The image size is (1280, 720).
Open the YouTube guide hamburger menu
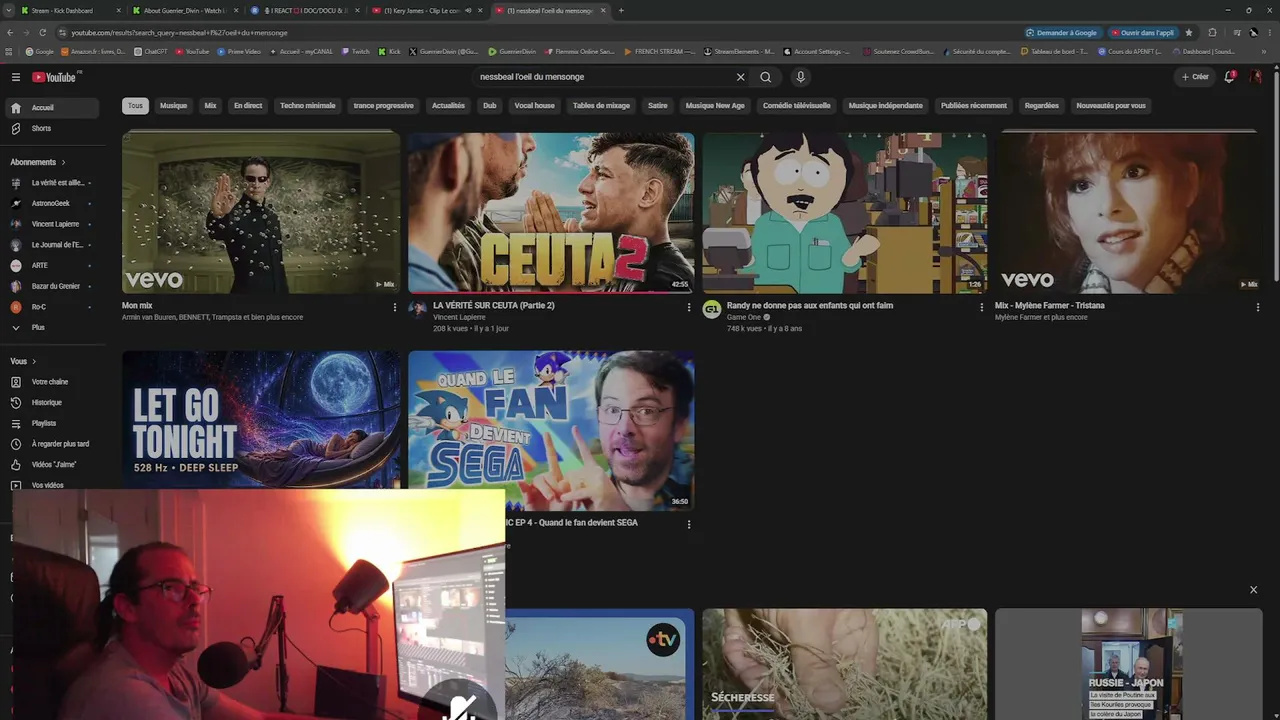[16, 77]
